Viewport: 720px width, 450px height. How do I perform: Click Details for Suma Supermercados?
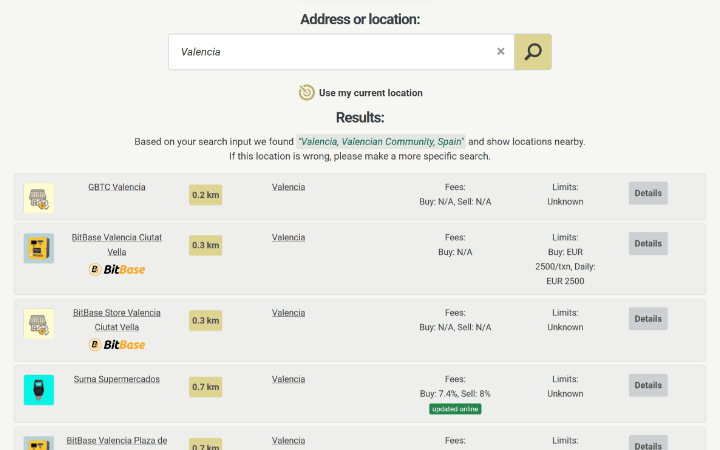648,385
